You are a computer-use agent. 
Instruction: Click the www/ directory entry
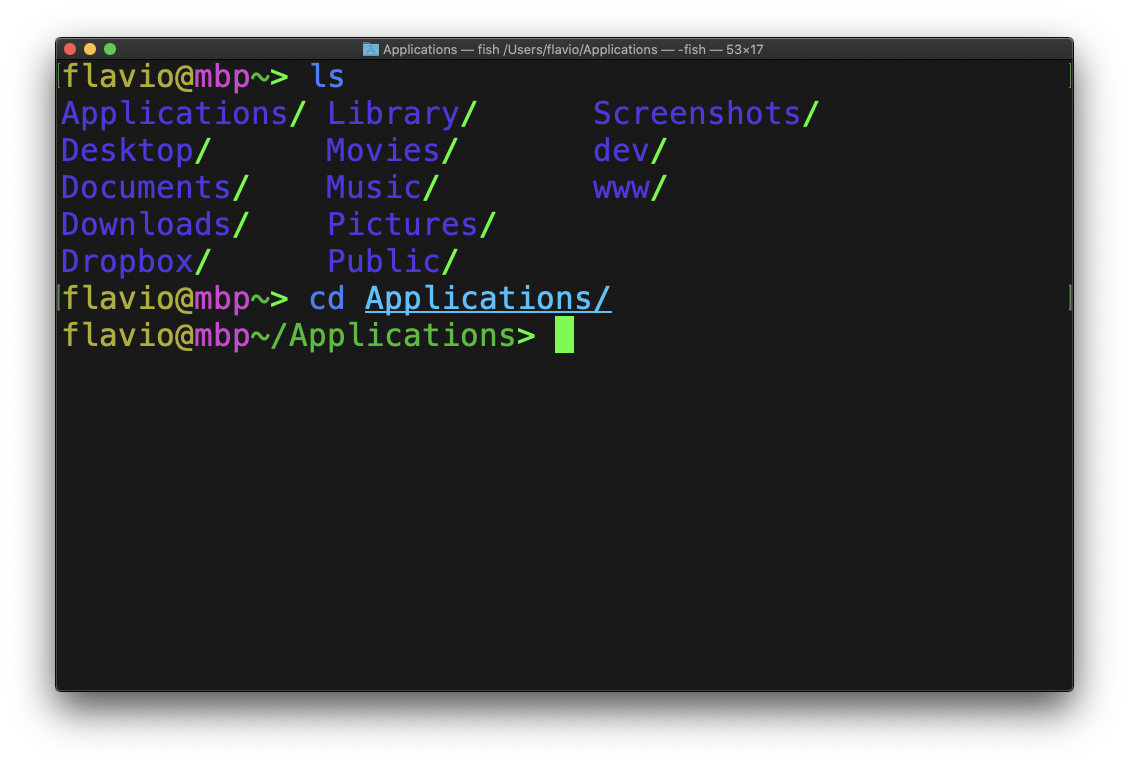[x=629, y=188]
